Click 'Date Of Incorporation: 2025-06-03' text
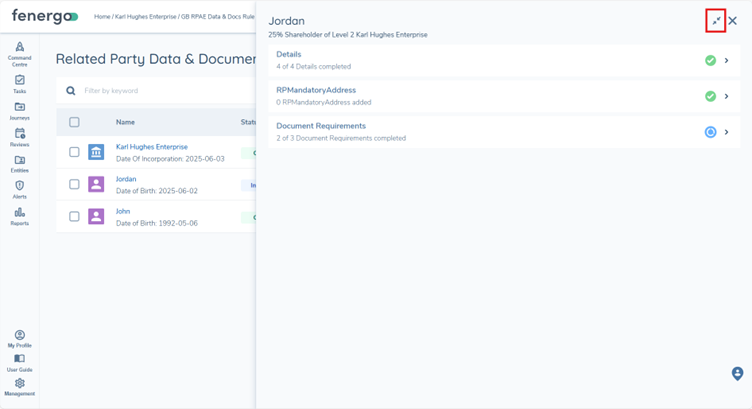752x409 pixels. 170,159
